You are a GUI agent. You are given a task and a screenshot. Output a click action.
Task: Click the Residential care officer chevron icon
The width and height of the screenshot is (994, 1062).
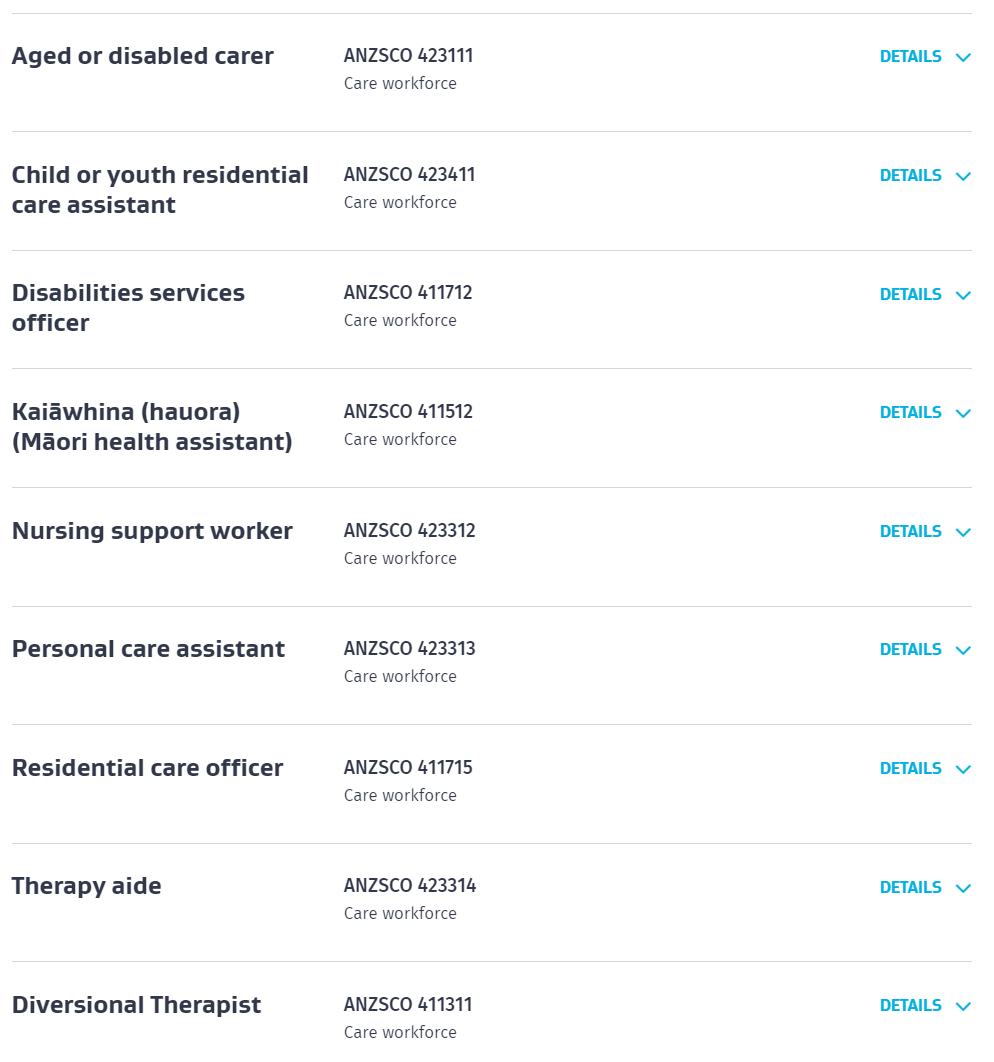pyautogui.click(x=963, y=770)
